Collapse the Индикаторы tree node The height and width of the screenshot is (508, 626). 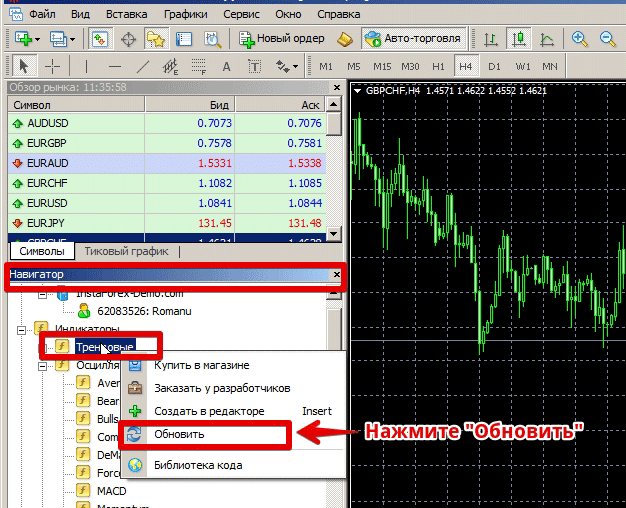[x=22, y=328]
